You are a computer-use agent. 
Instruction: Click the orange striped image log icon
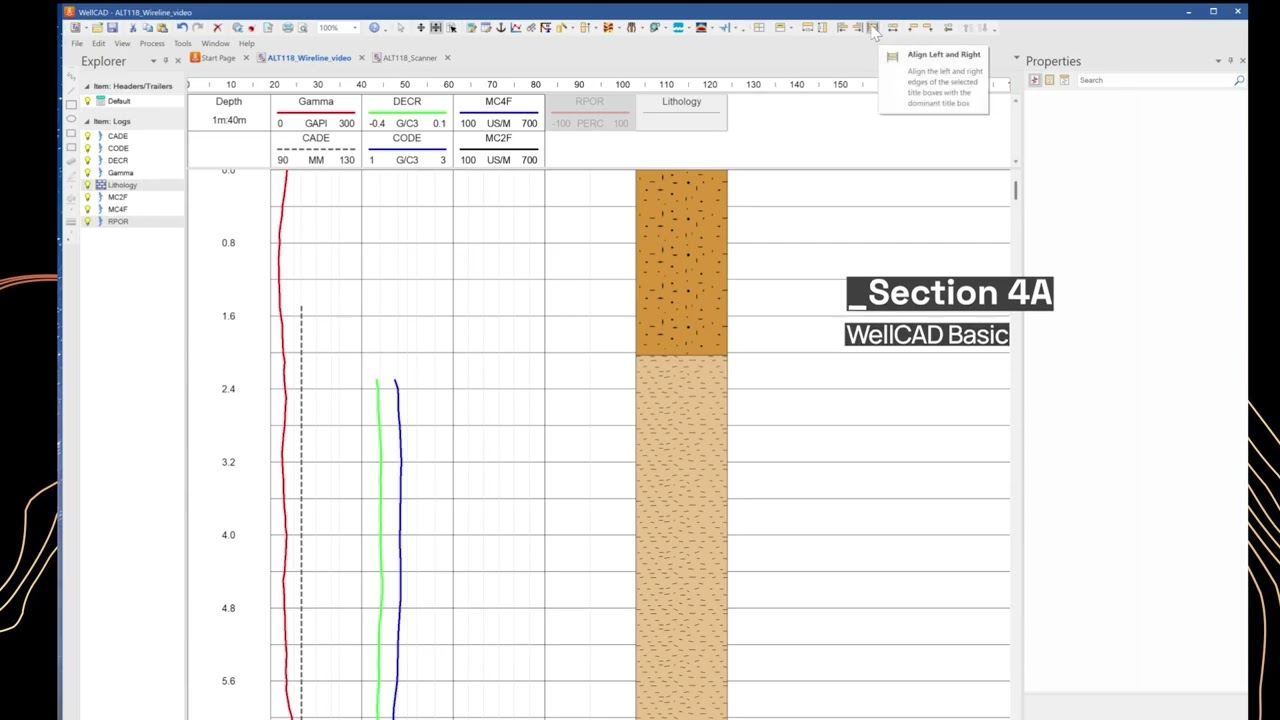point(608,28)
